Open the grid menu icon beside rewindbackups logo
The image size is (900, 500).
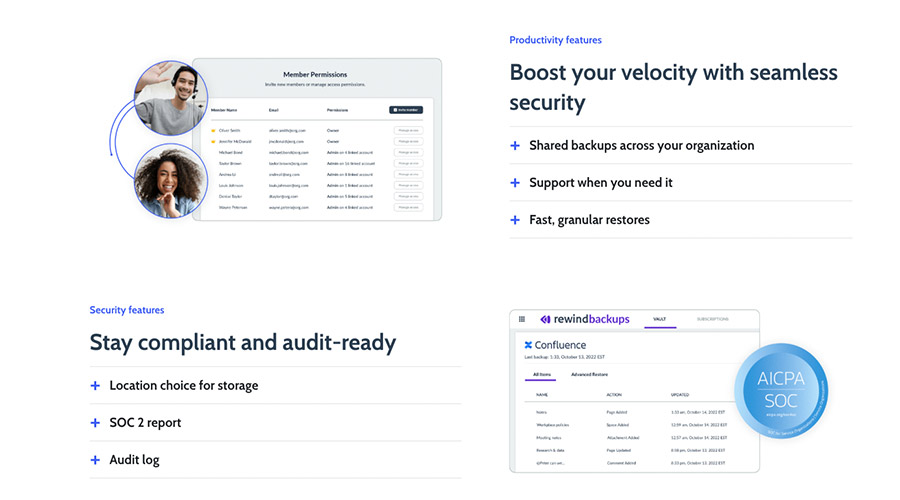pyautogui.click(x=522, y=320)
